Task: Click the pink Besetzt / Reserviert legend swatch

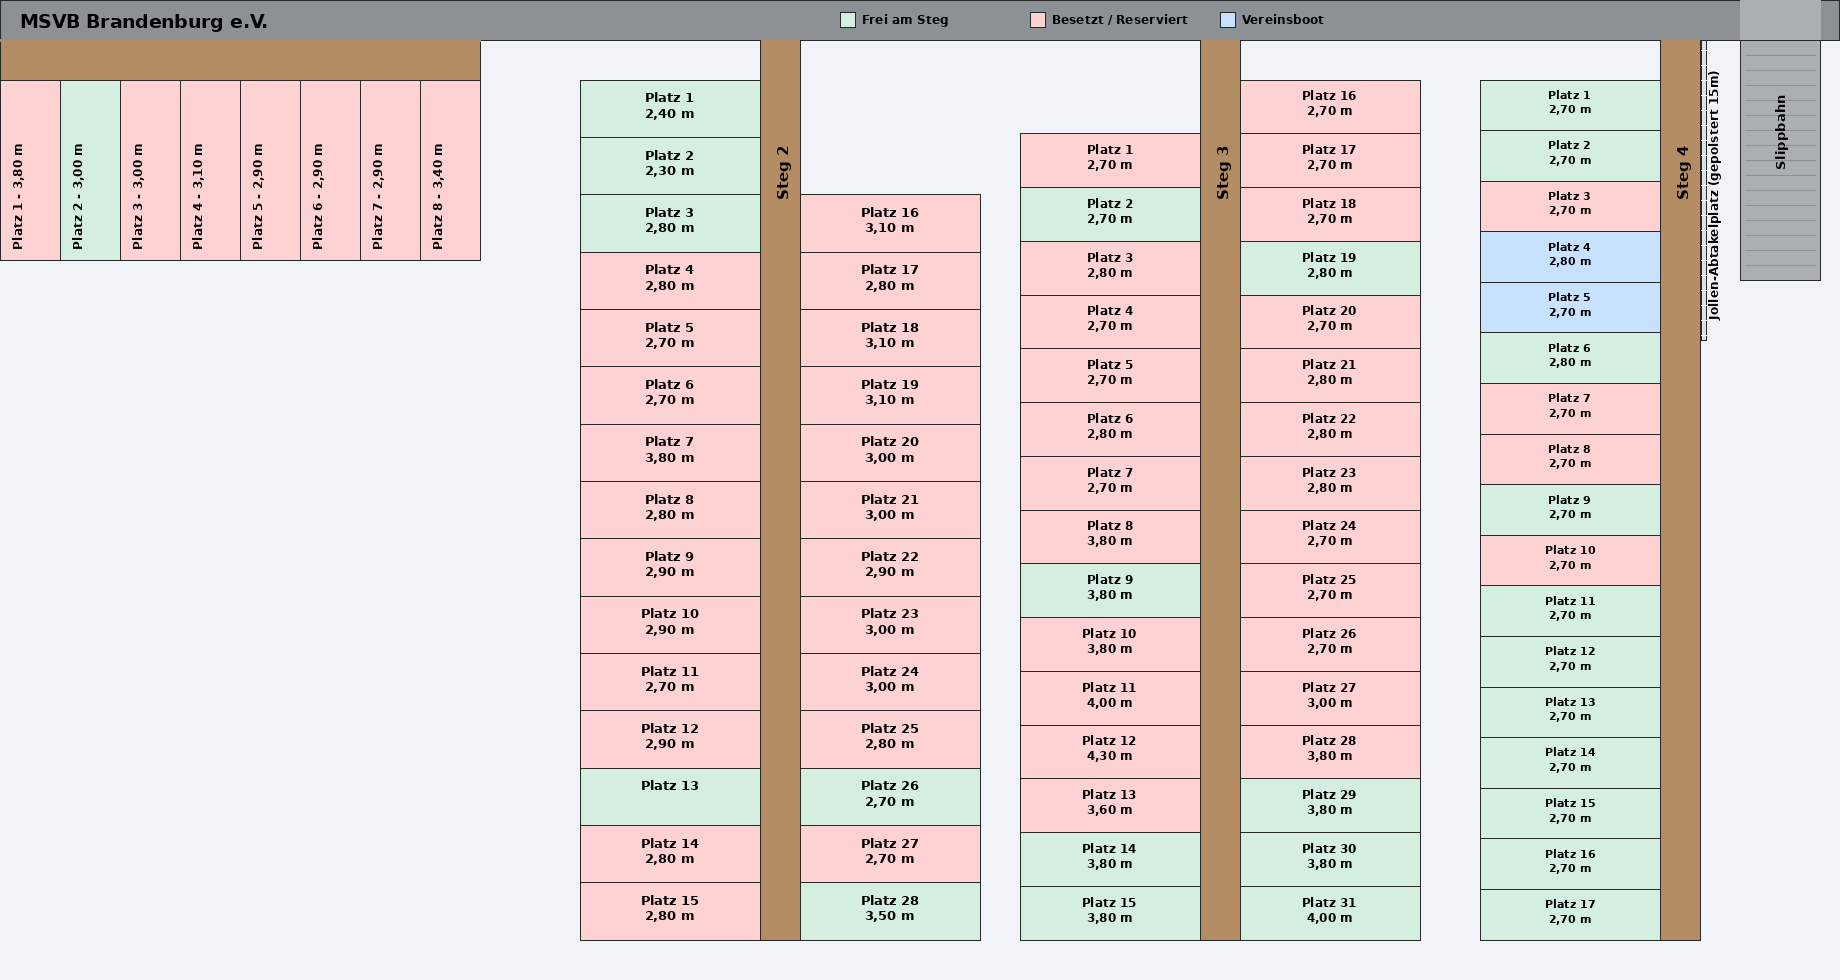Action: [x=1038, y=20]
